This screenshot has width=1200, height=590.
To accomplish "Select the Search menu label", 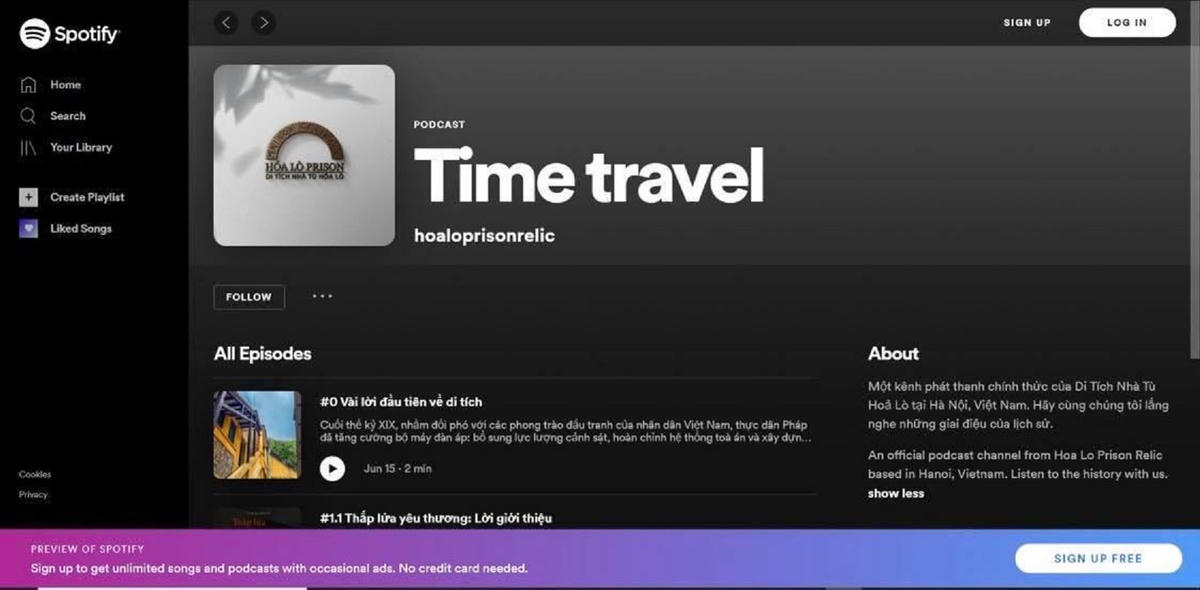I will [68, 116].
